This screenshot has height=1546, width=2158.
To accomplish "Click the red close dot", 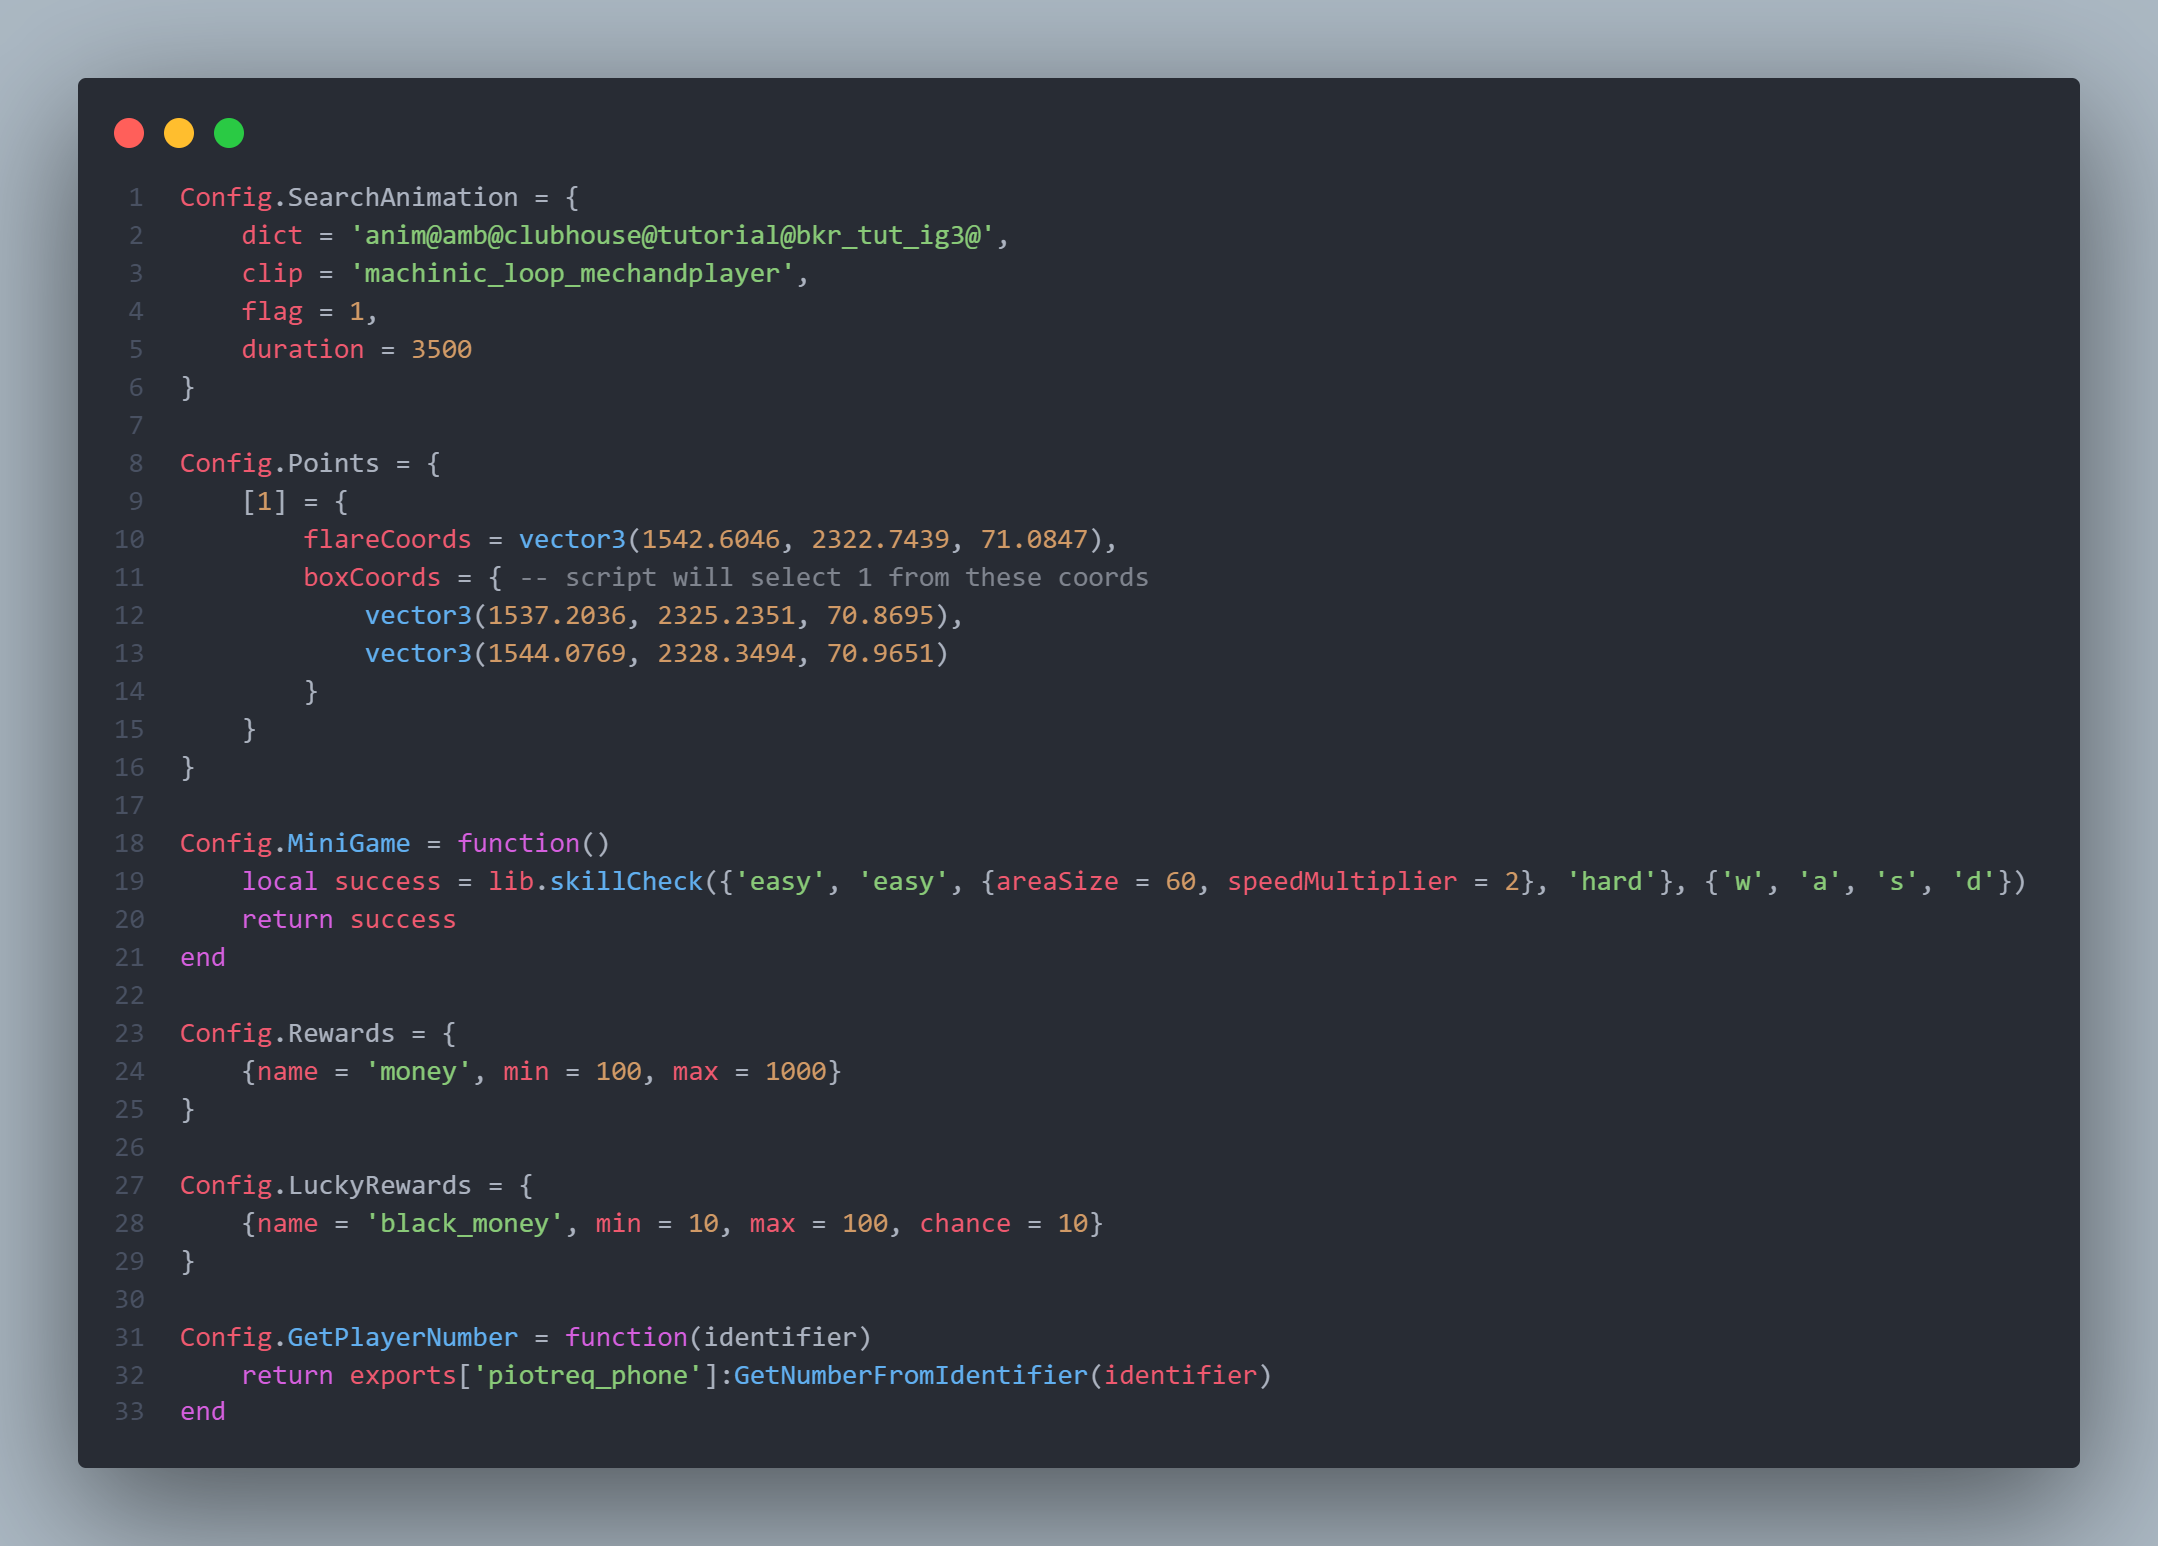I will [x=129, y=133].
